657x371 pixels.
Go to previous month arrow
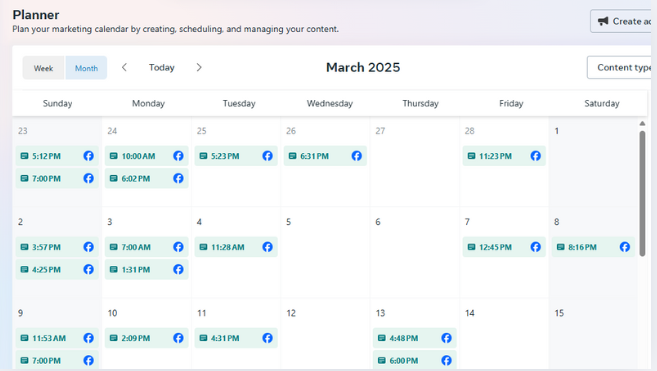click(124, 67)
